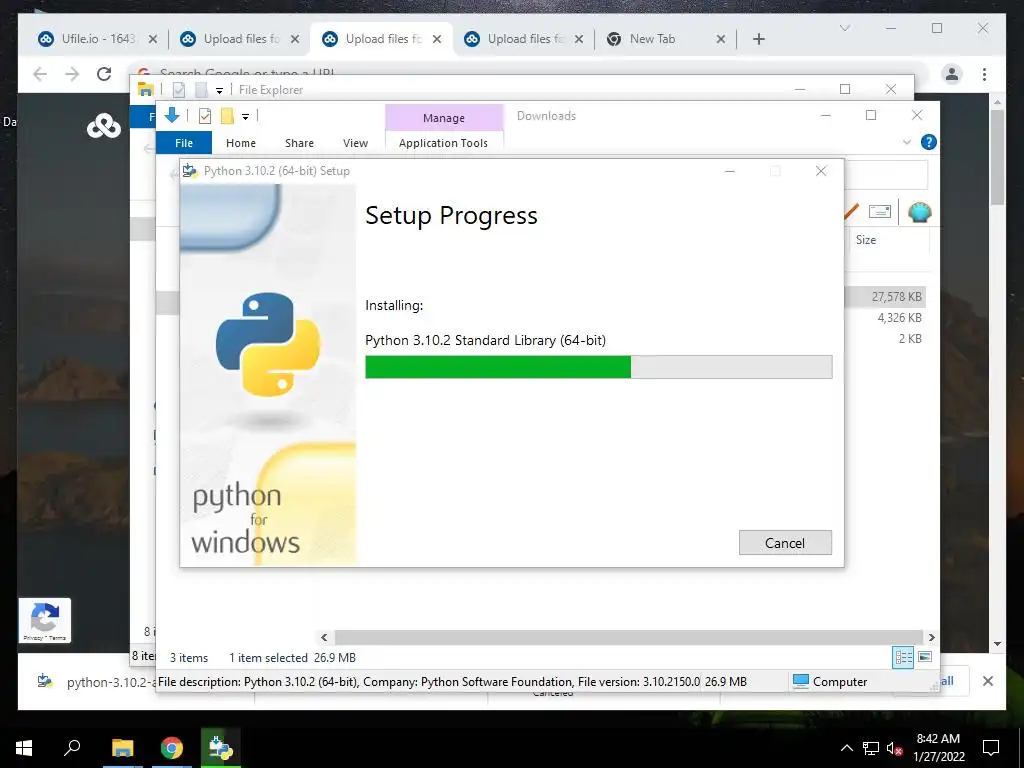Image resolution: width=1024 pixels, height=768 pixels.
Task: Click the blue download arrow icon in Downloads title bar
Action: pyautogui.click(x=172, y=116)
